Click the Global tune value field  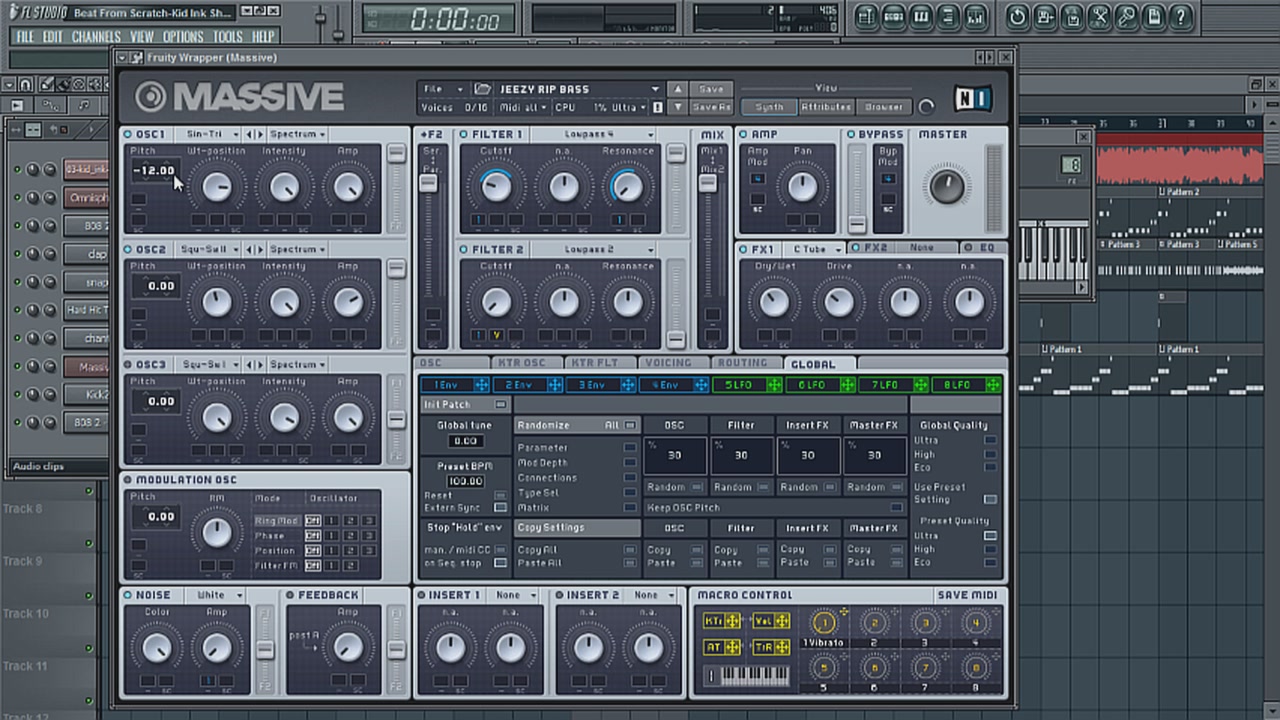pyautogui.click(x=465, y=441)
